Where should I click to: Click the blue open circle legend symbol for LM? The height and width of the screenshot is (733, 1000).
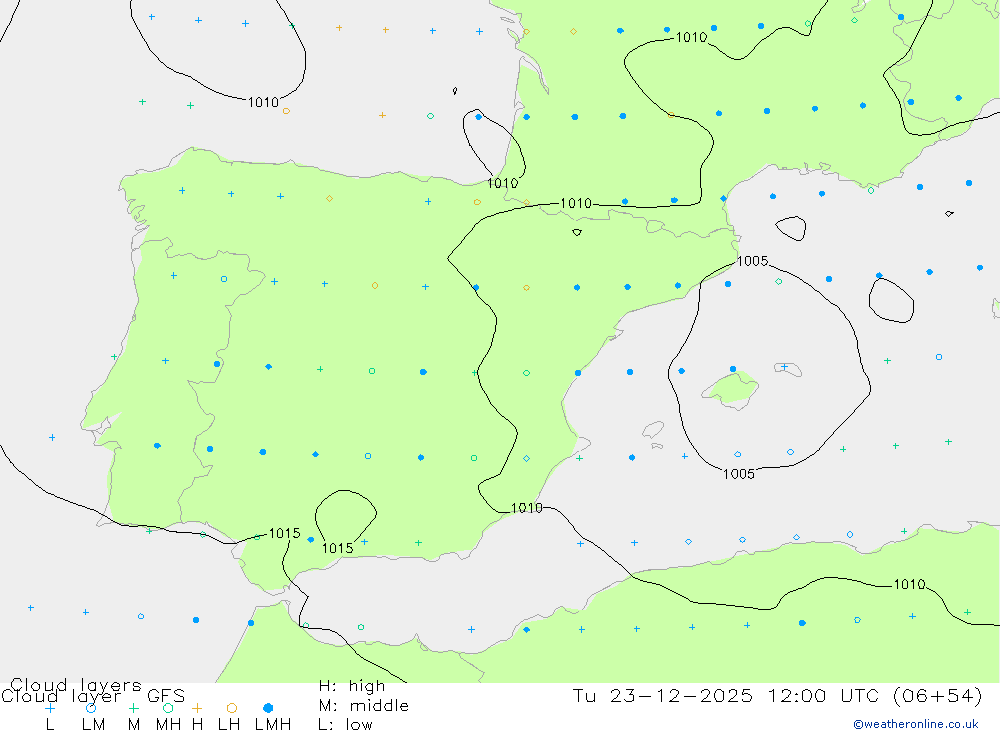click(91, 708)
